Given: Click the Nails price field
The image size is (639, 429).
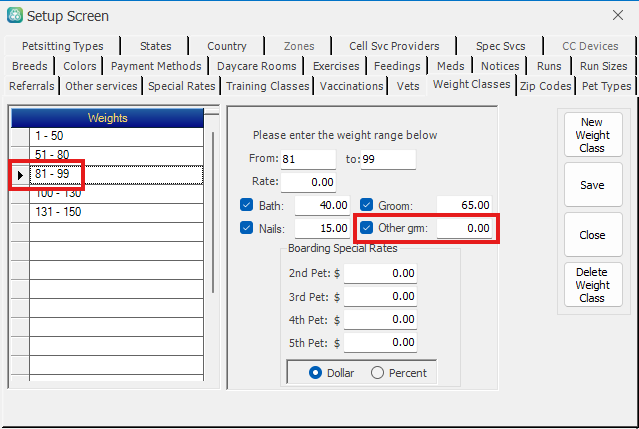Looking at the screenshot, I should coord(322,228).
